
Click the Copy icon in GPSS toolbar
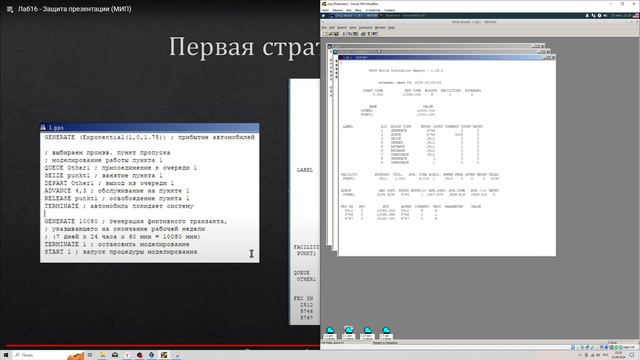(x=349, y=34)
